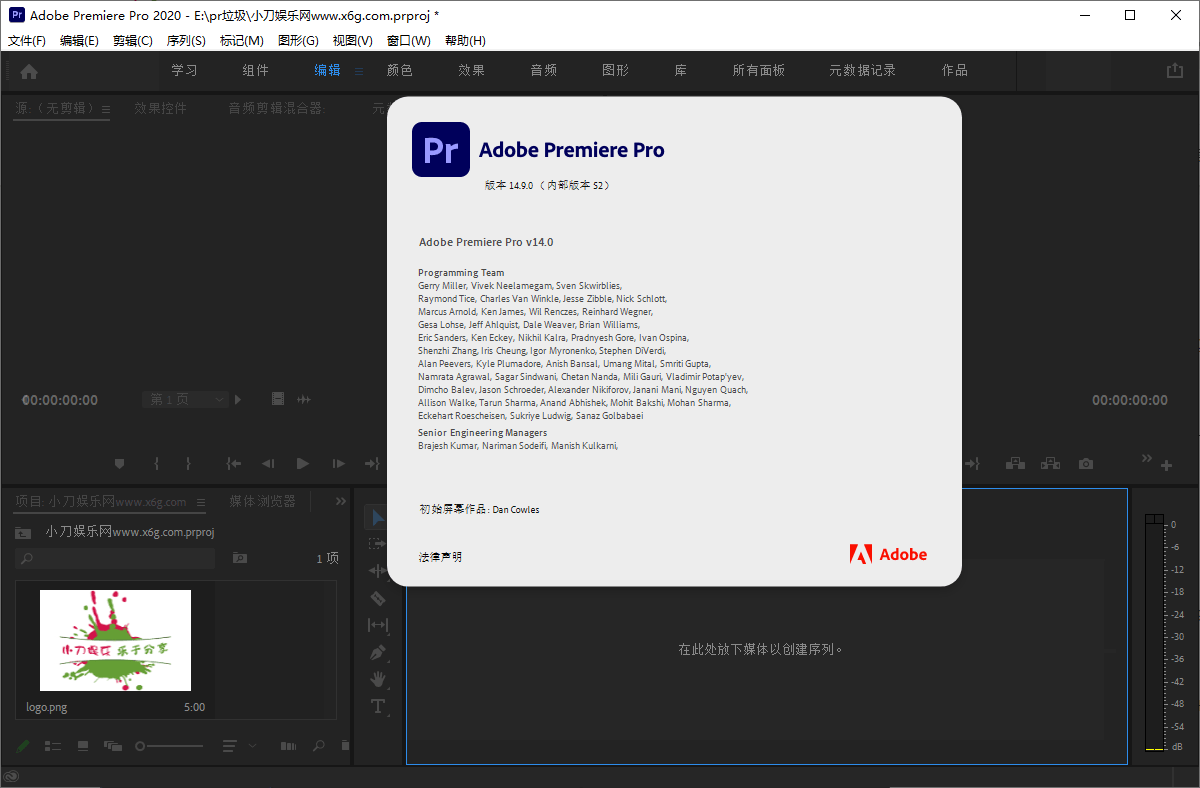The width and height of the screenshot is (1200, 788).
Task: Switch to the 颜色 workspace tab
Action: point(399,70)
